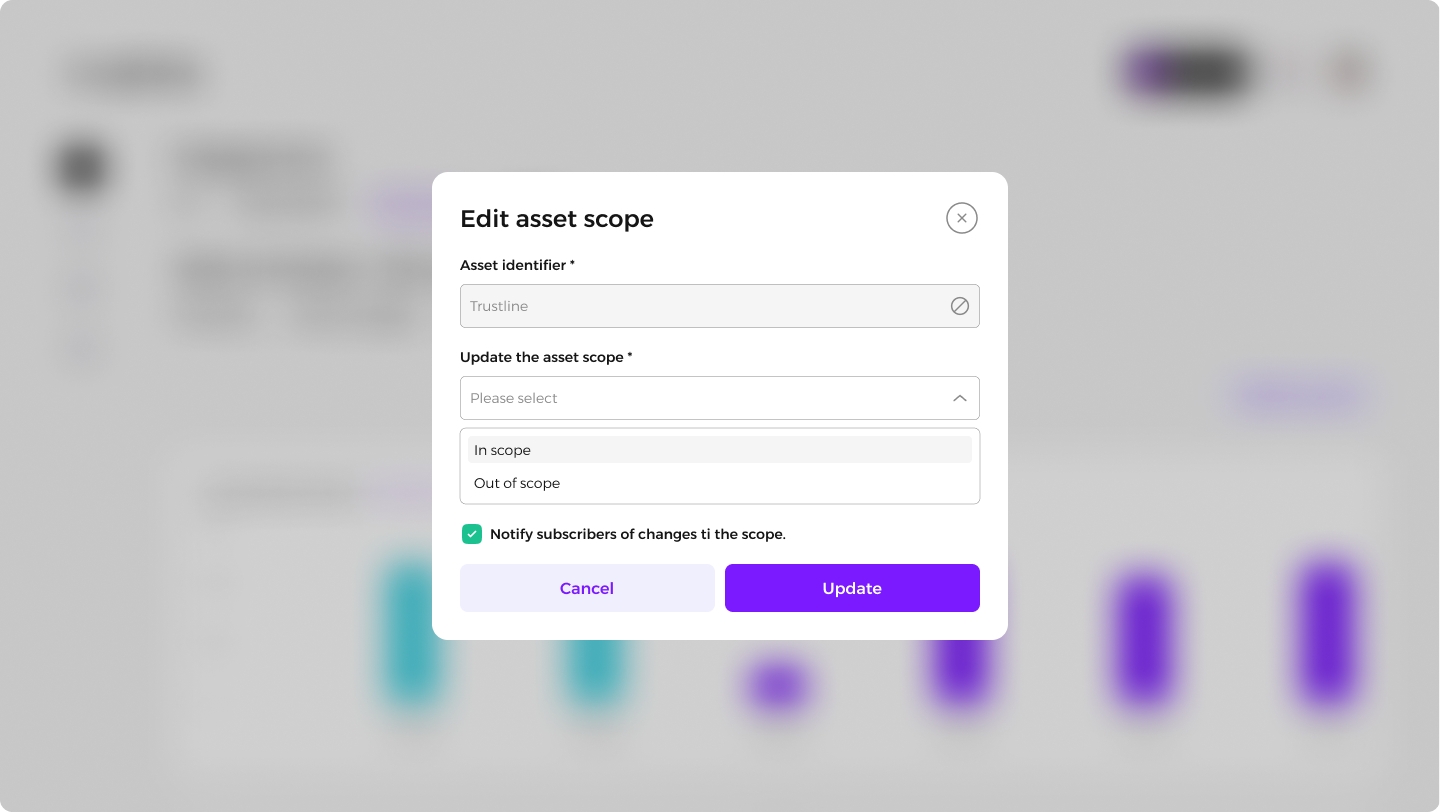Collapse the scope dropdown using the chevron arrow
The image size is (1440, 812).
pyautogui.click(x=959, y=398)
